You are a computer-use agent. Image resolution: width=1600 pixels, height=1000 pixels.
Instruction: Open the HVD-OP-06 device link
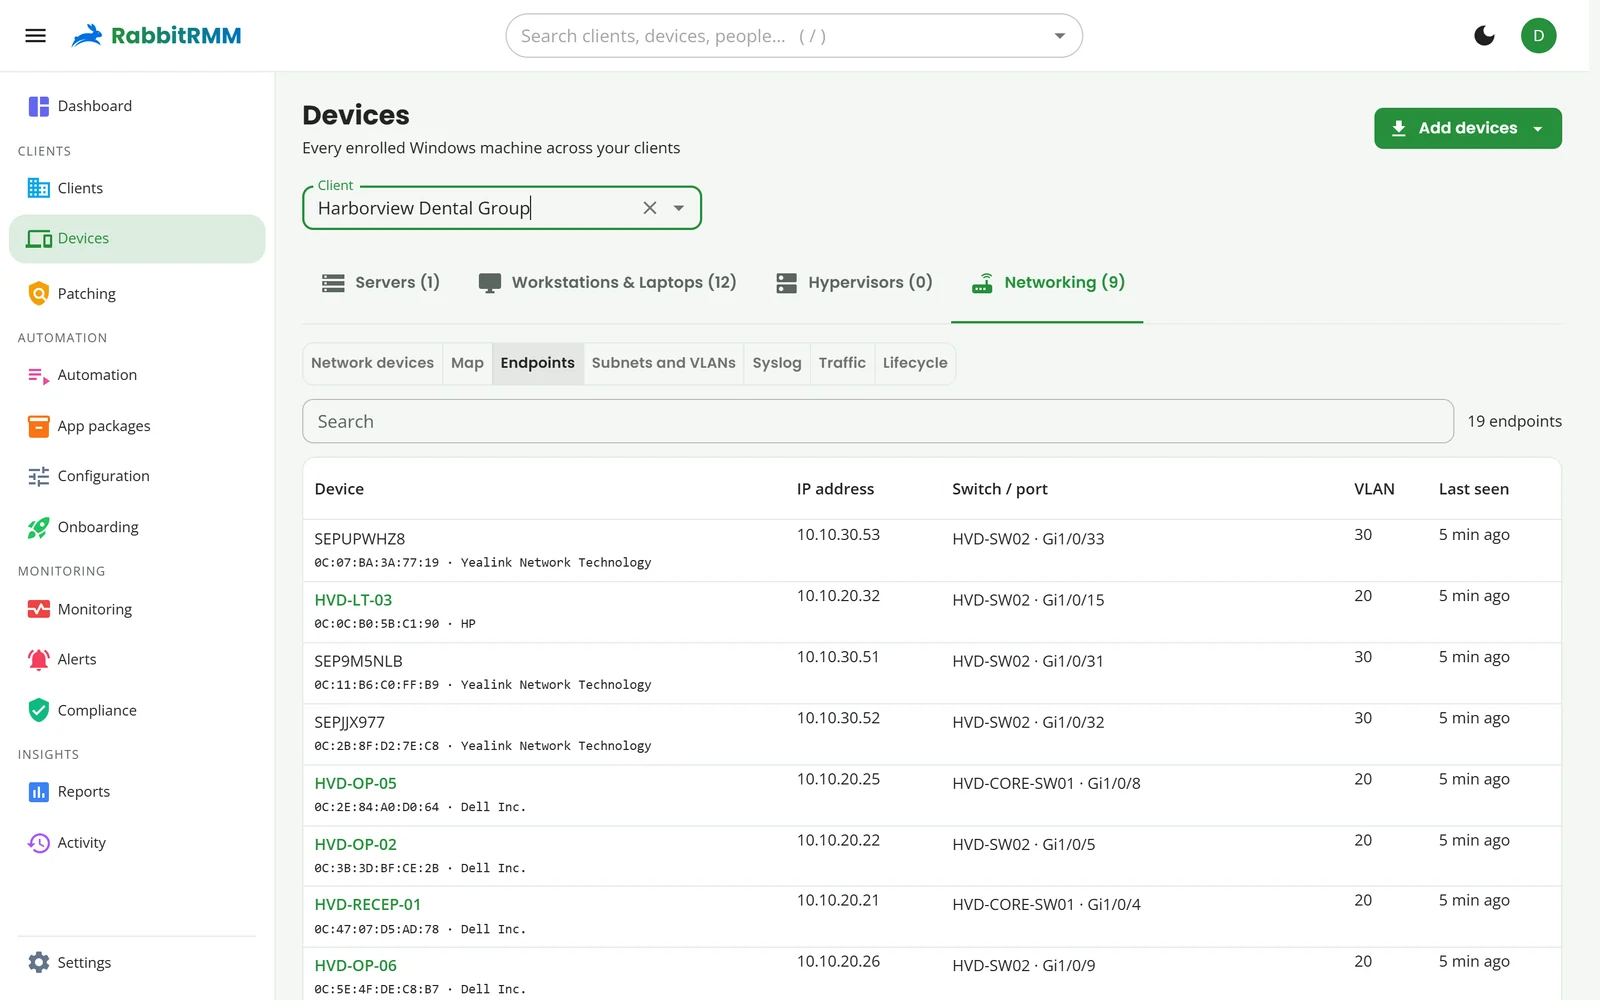(x=355, y=965)
